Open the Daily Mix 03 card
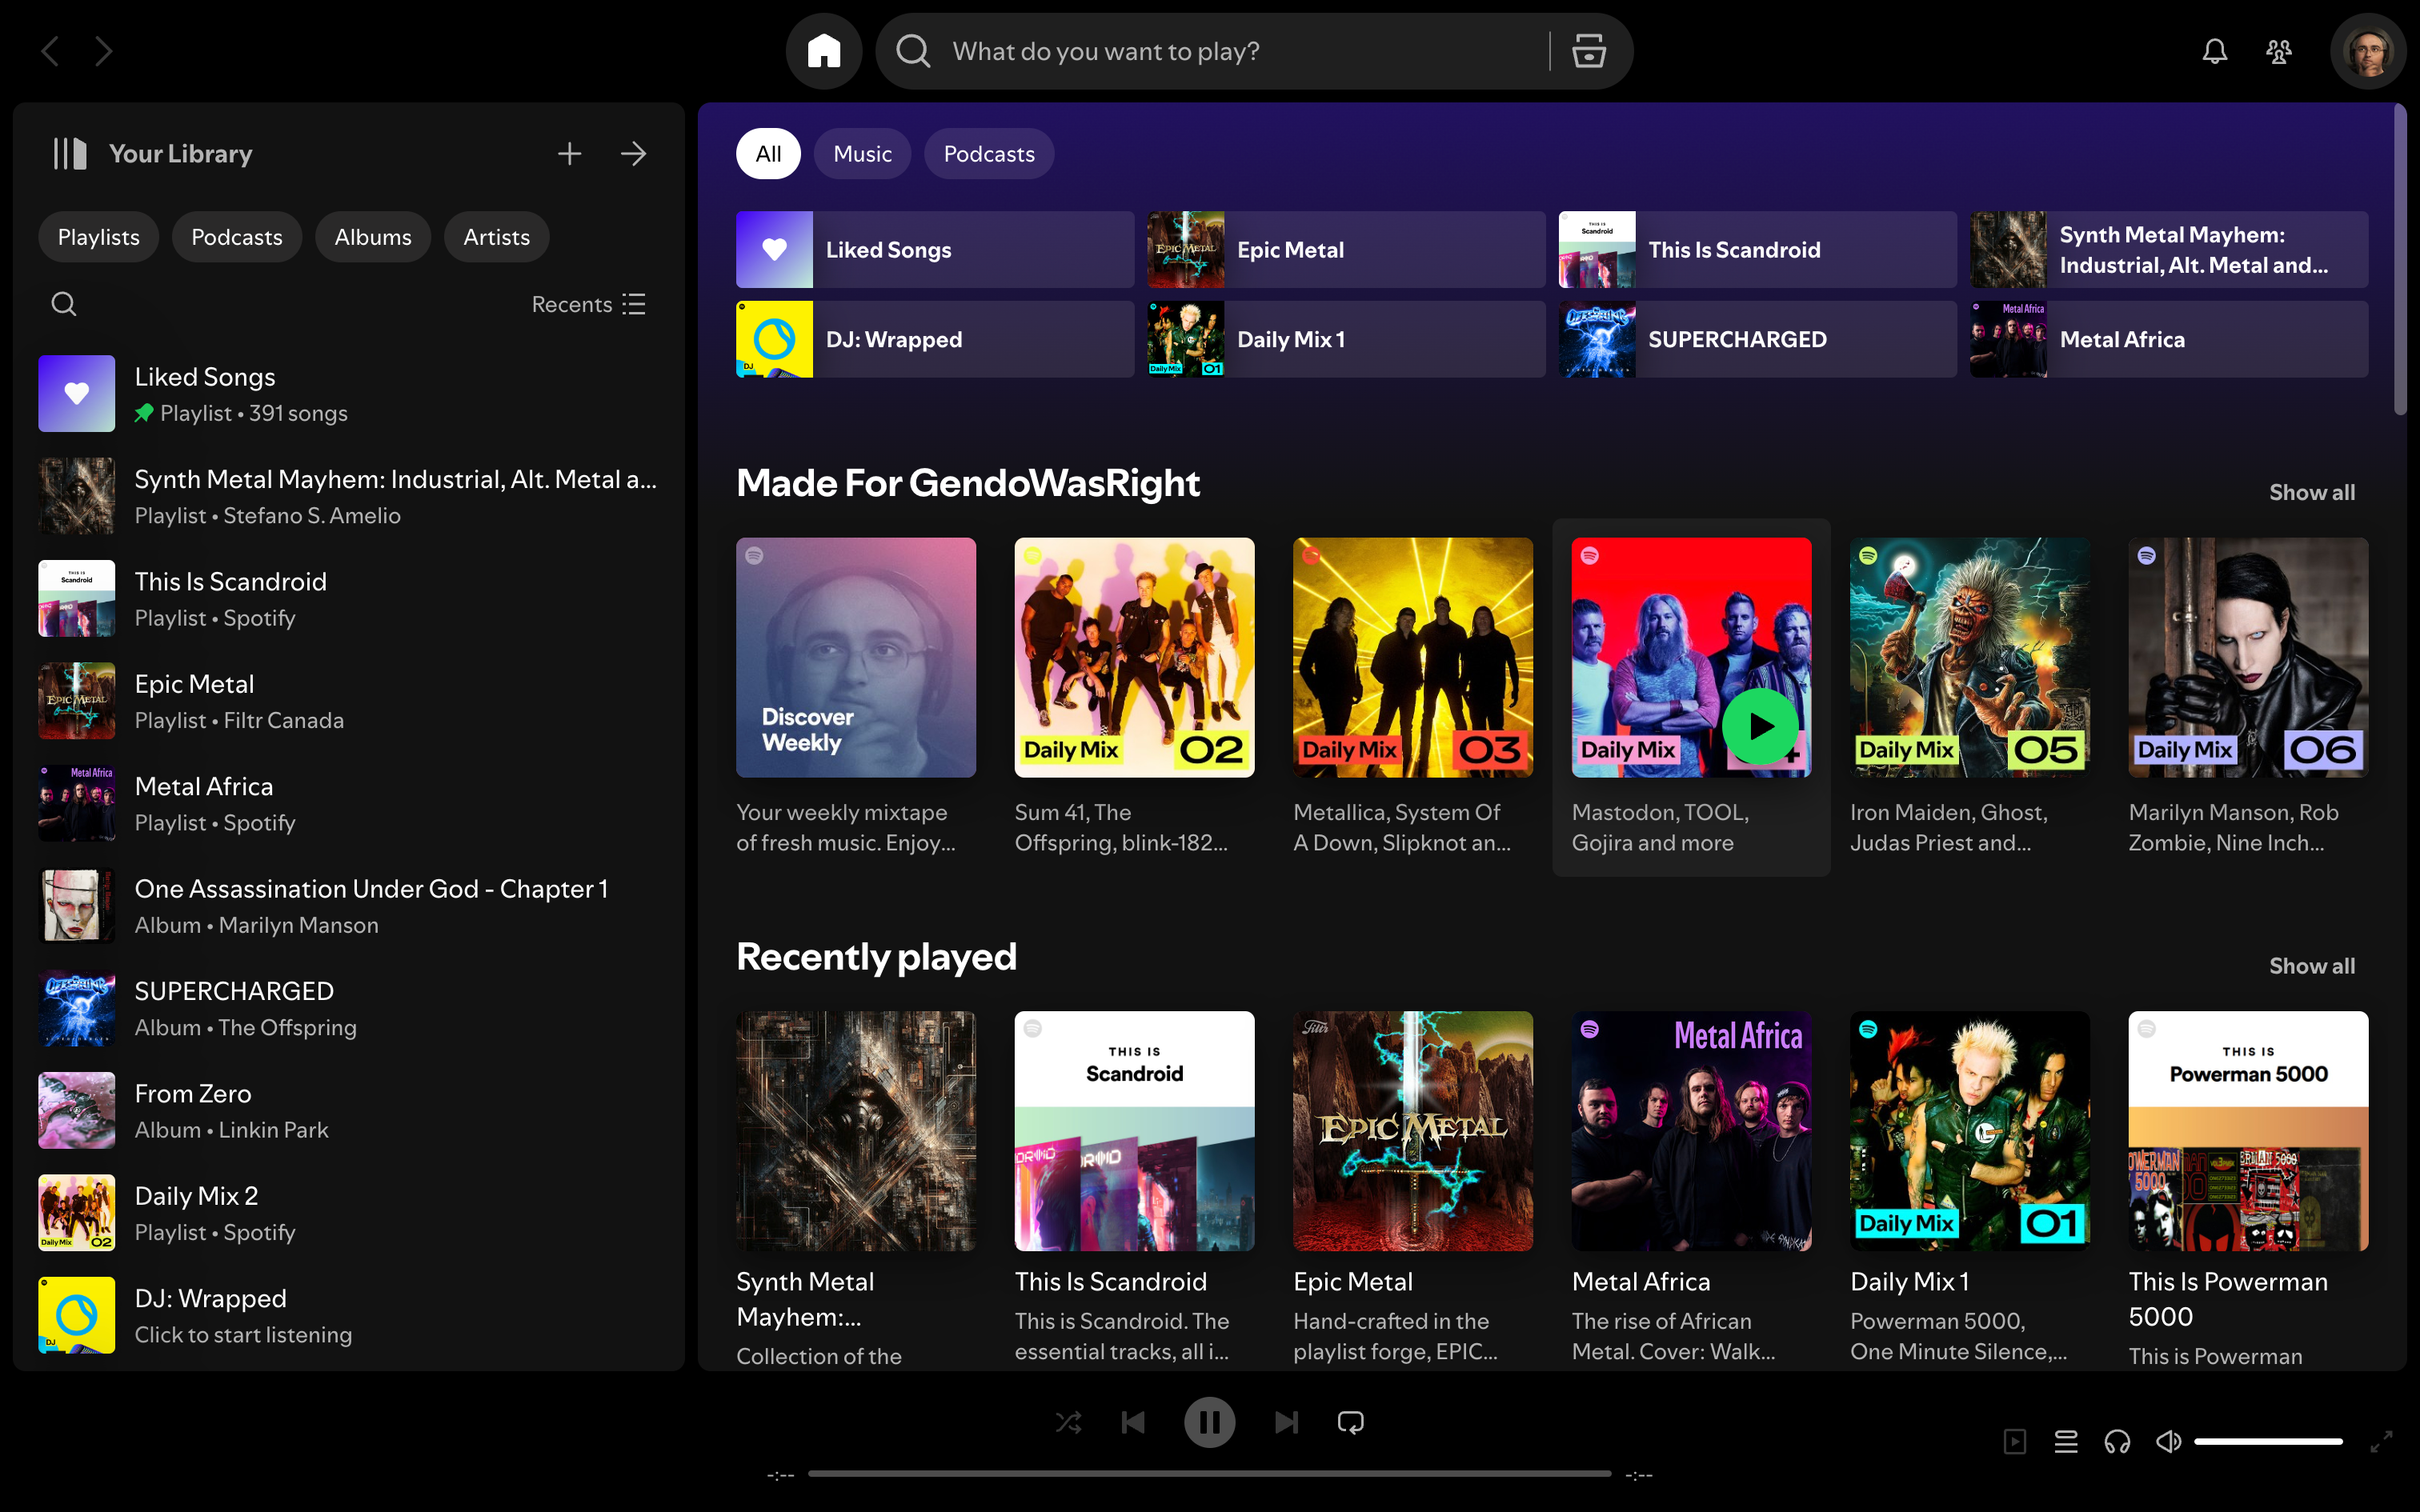The image size is (2420, 1512). coord(1412,697)
